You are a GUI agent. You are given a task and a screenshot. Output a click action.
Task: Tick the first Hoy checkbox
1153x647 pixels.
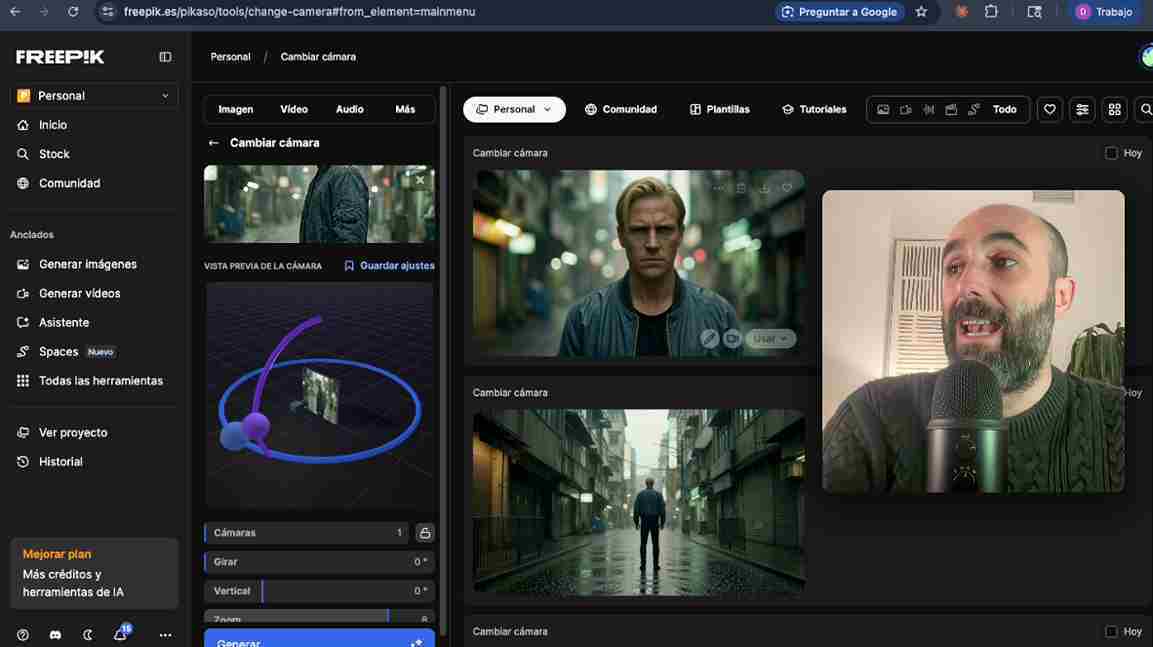[x=1111, y=153]
